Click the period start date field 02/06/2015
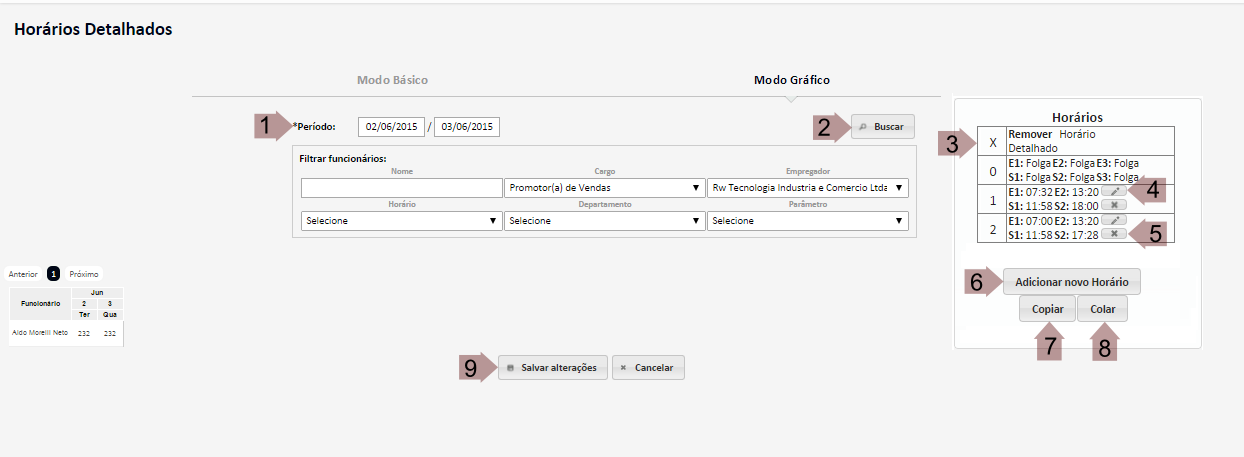Screen dimensions: 1244x457 (x=391, y=127)
